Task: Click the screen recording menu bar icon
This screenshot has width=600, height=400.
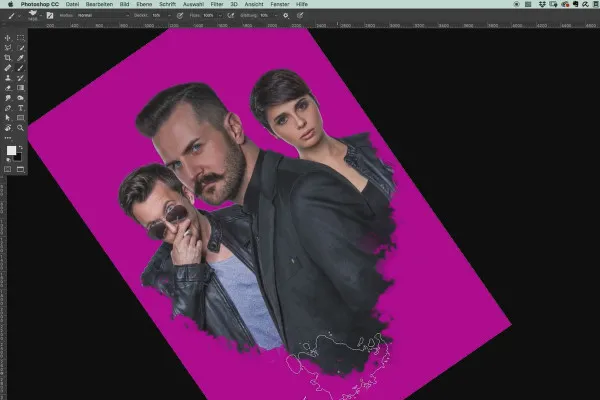Action: (x=517, y=4)
